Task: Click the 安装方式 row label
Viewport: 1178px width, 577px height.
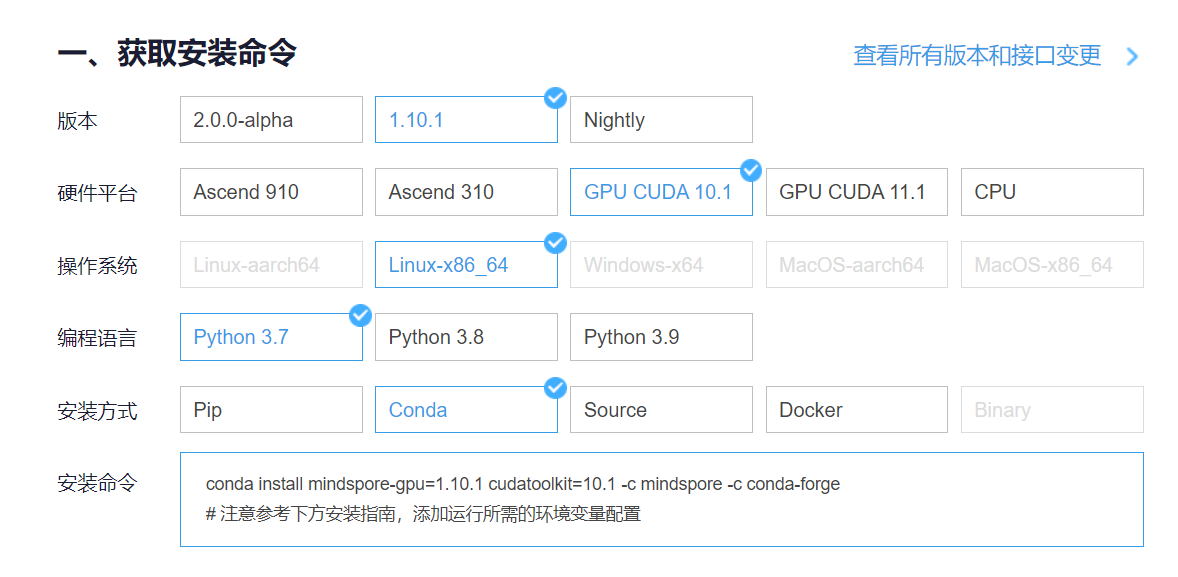Action: tap(98, 411)
